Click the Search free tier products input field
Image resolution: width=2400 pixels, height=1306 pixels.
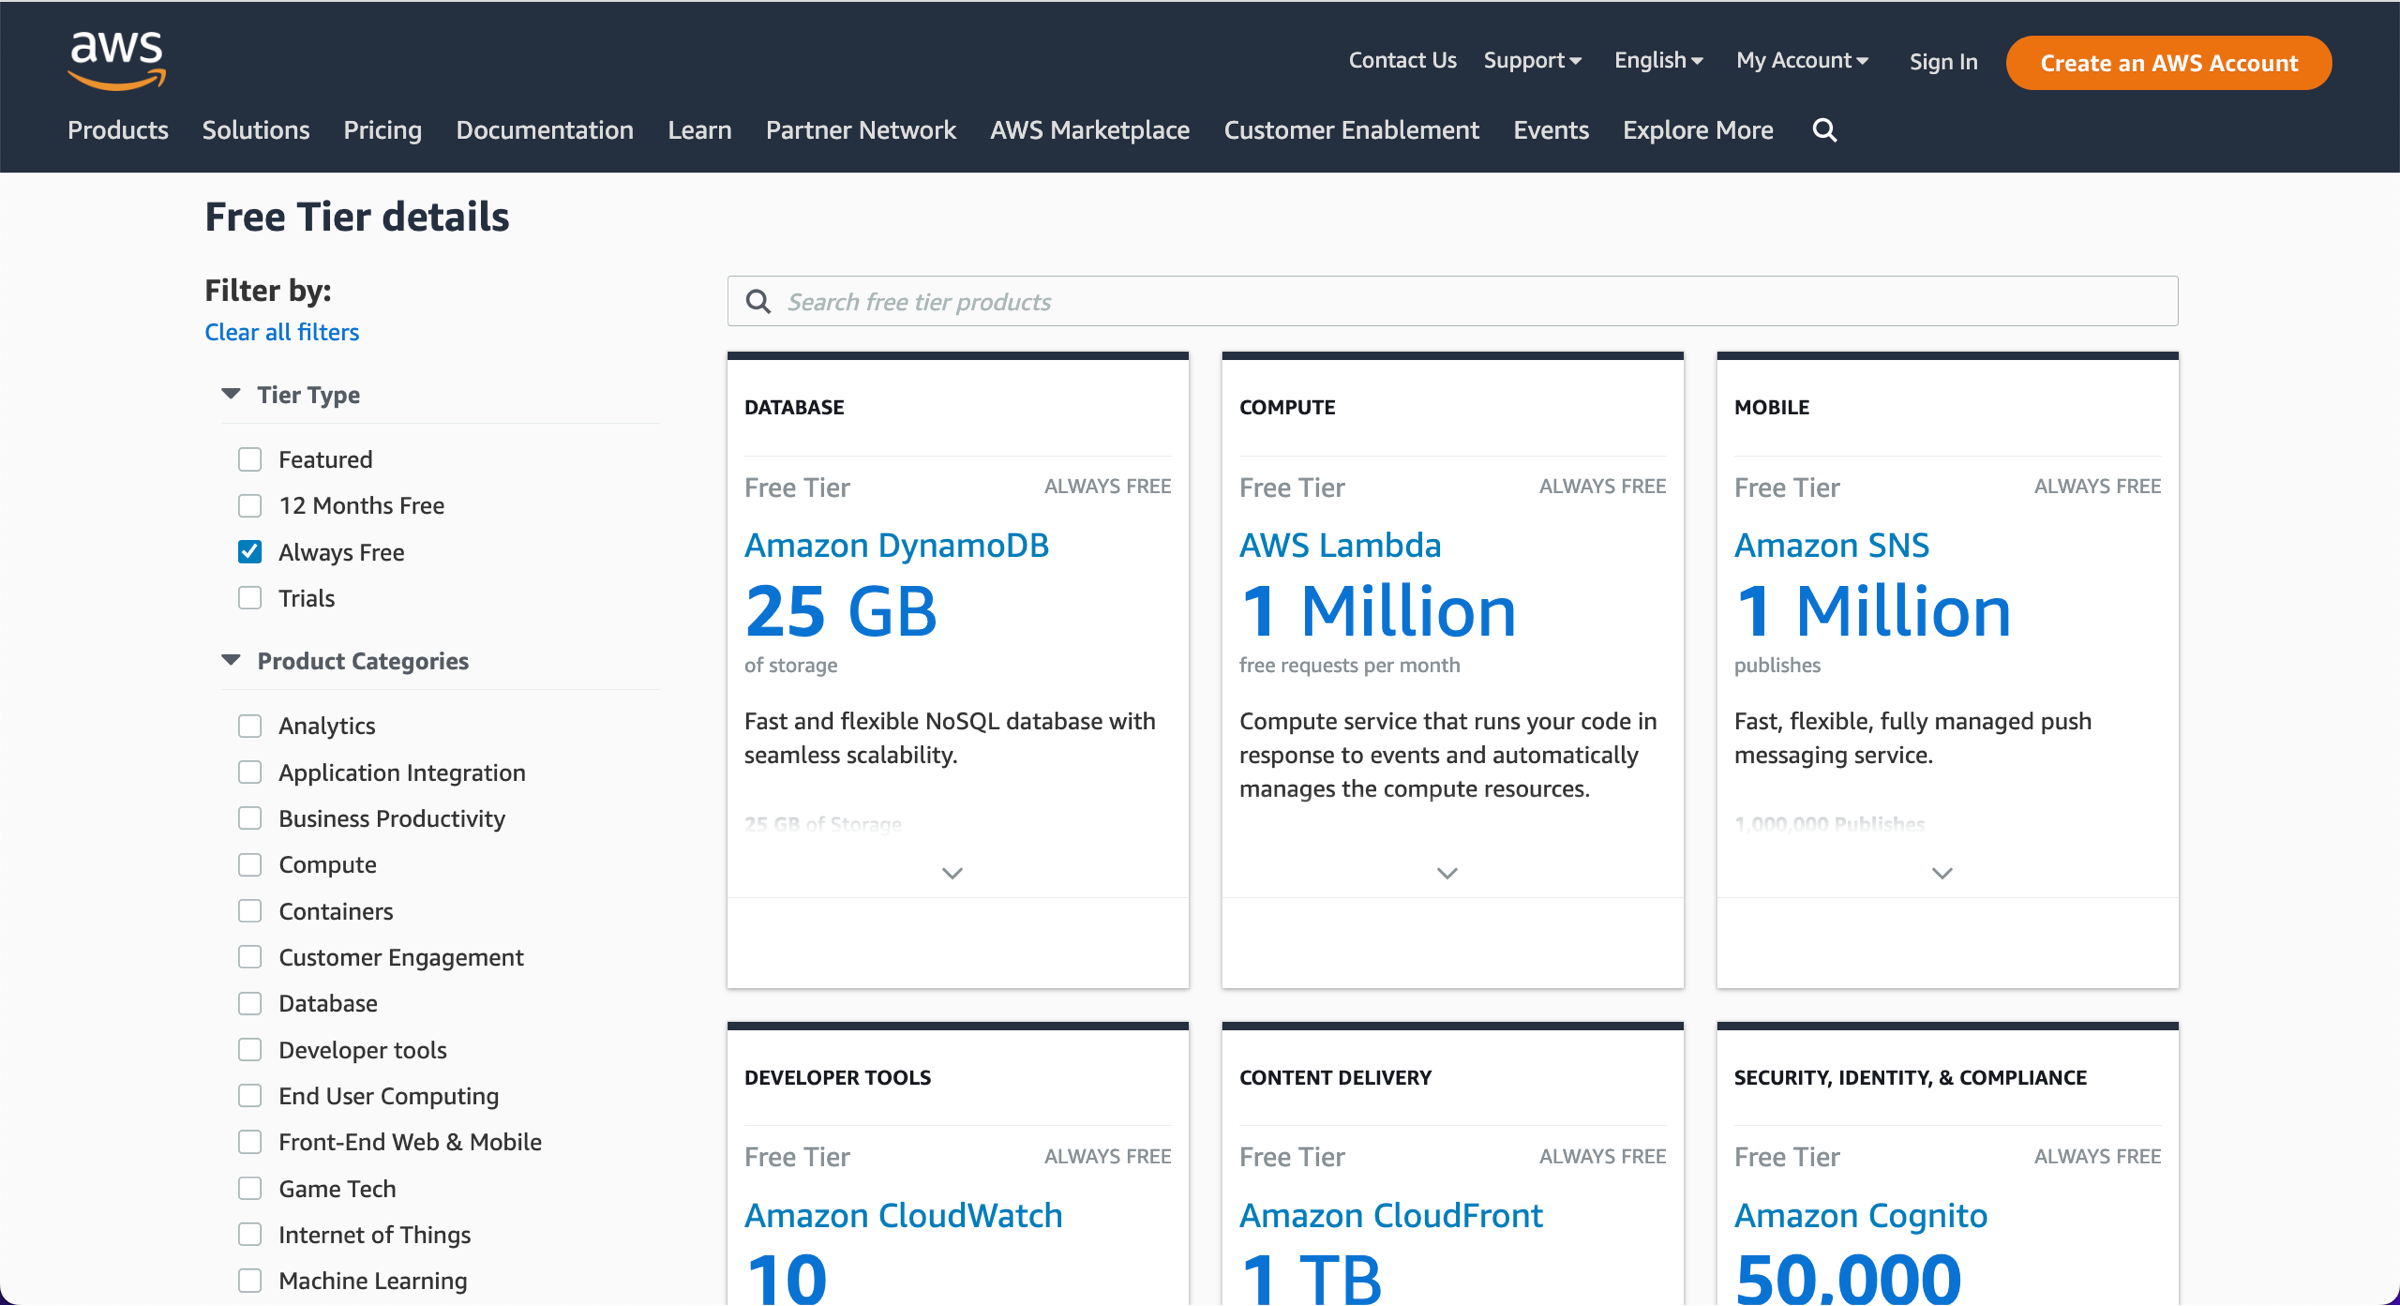pos(1448,301)
